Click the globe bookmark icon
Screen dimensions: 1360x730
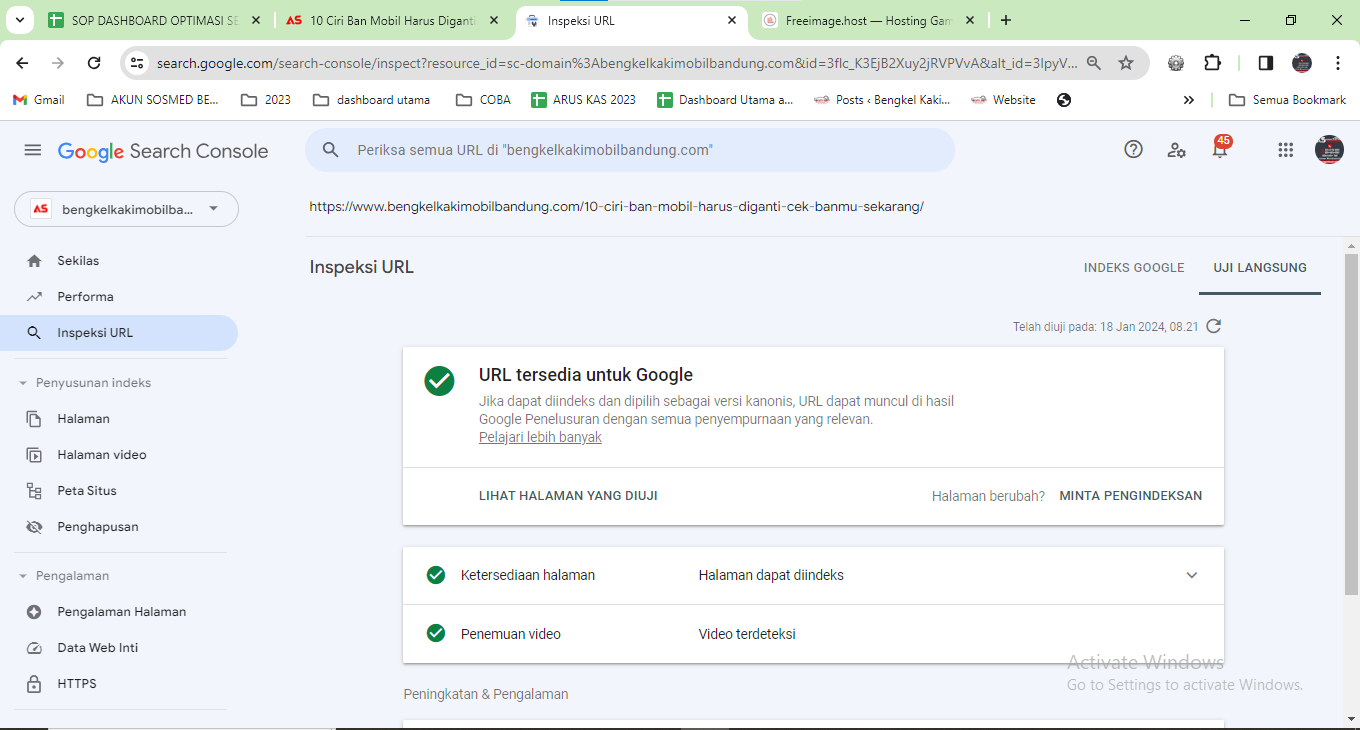(1064, 100)
